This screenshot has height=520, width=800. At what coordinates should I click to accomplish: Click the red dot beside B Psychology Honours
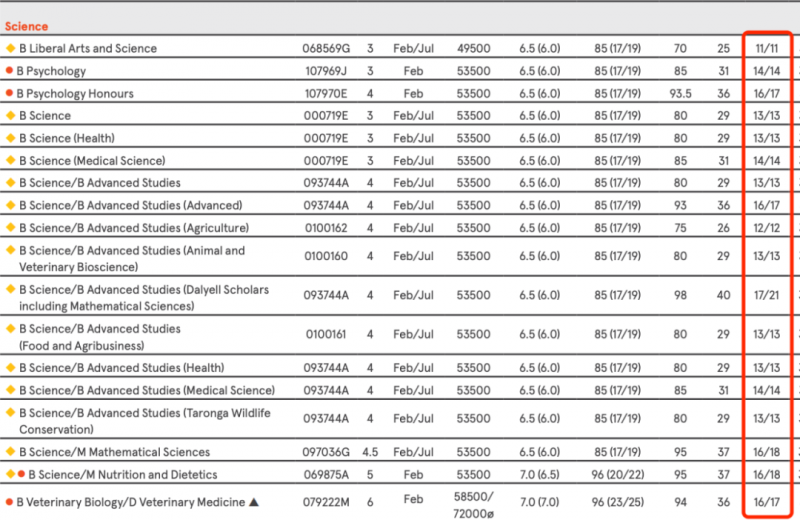(9, 93)
